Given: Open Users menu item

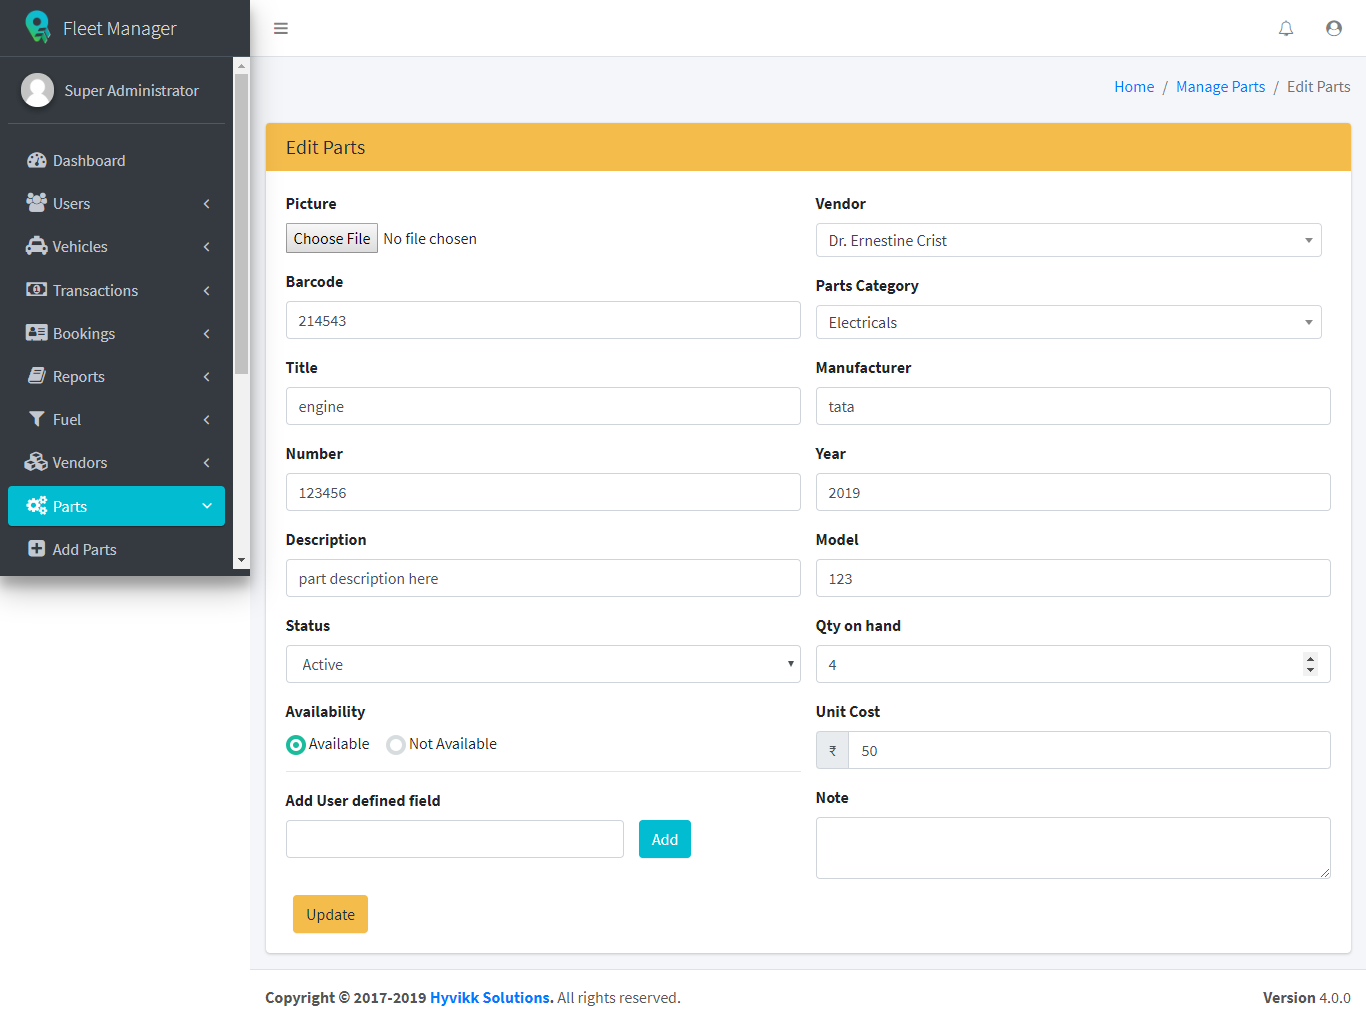Looking at the screenshot, I should coord(116,203).
